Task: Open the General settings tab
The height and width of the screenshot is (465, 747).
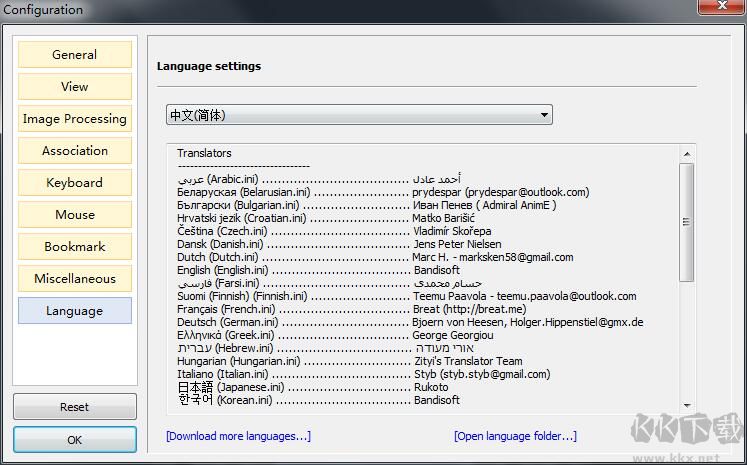Action: (x=75, y=55)
